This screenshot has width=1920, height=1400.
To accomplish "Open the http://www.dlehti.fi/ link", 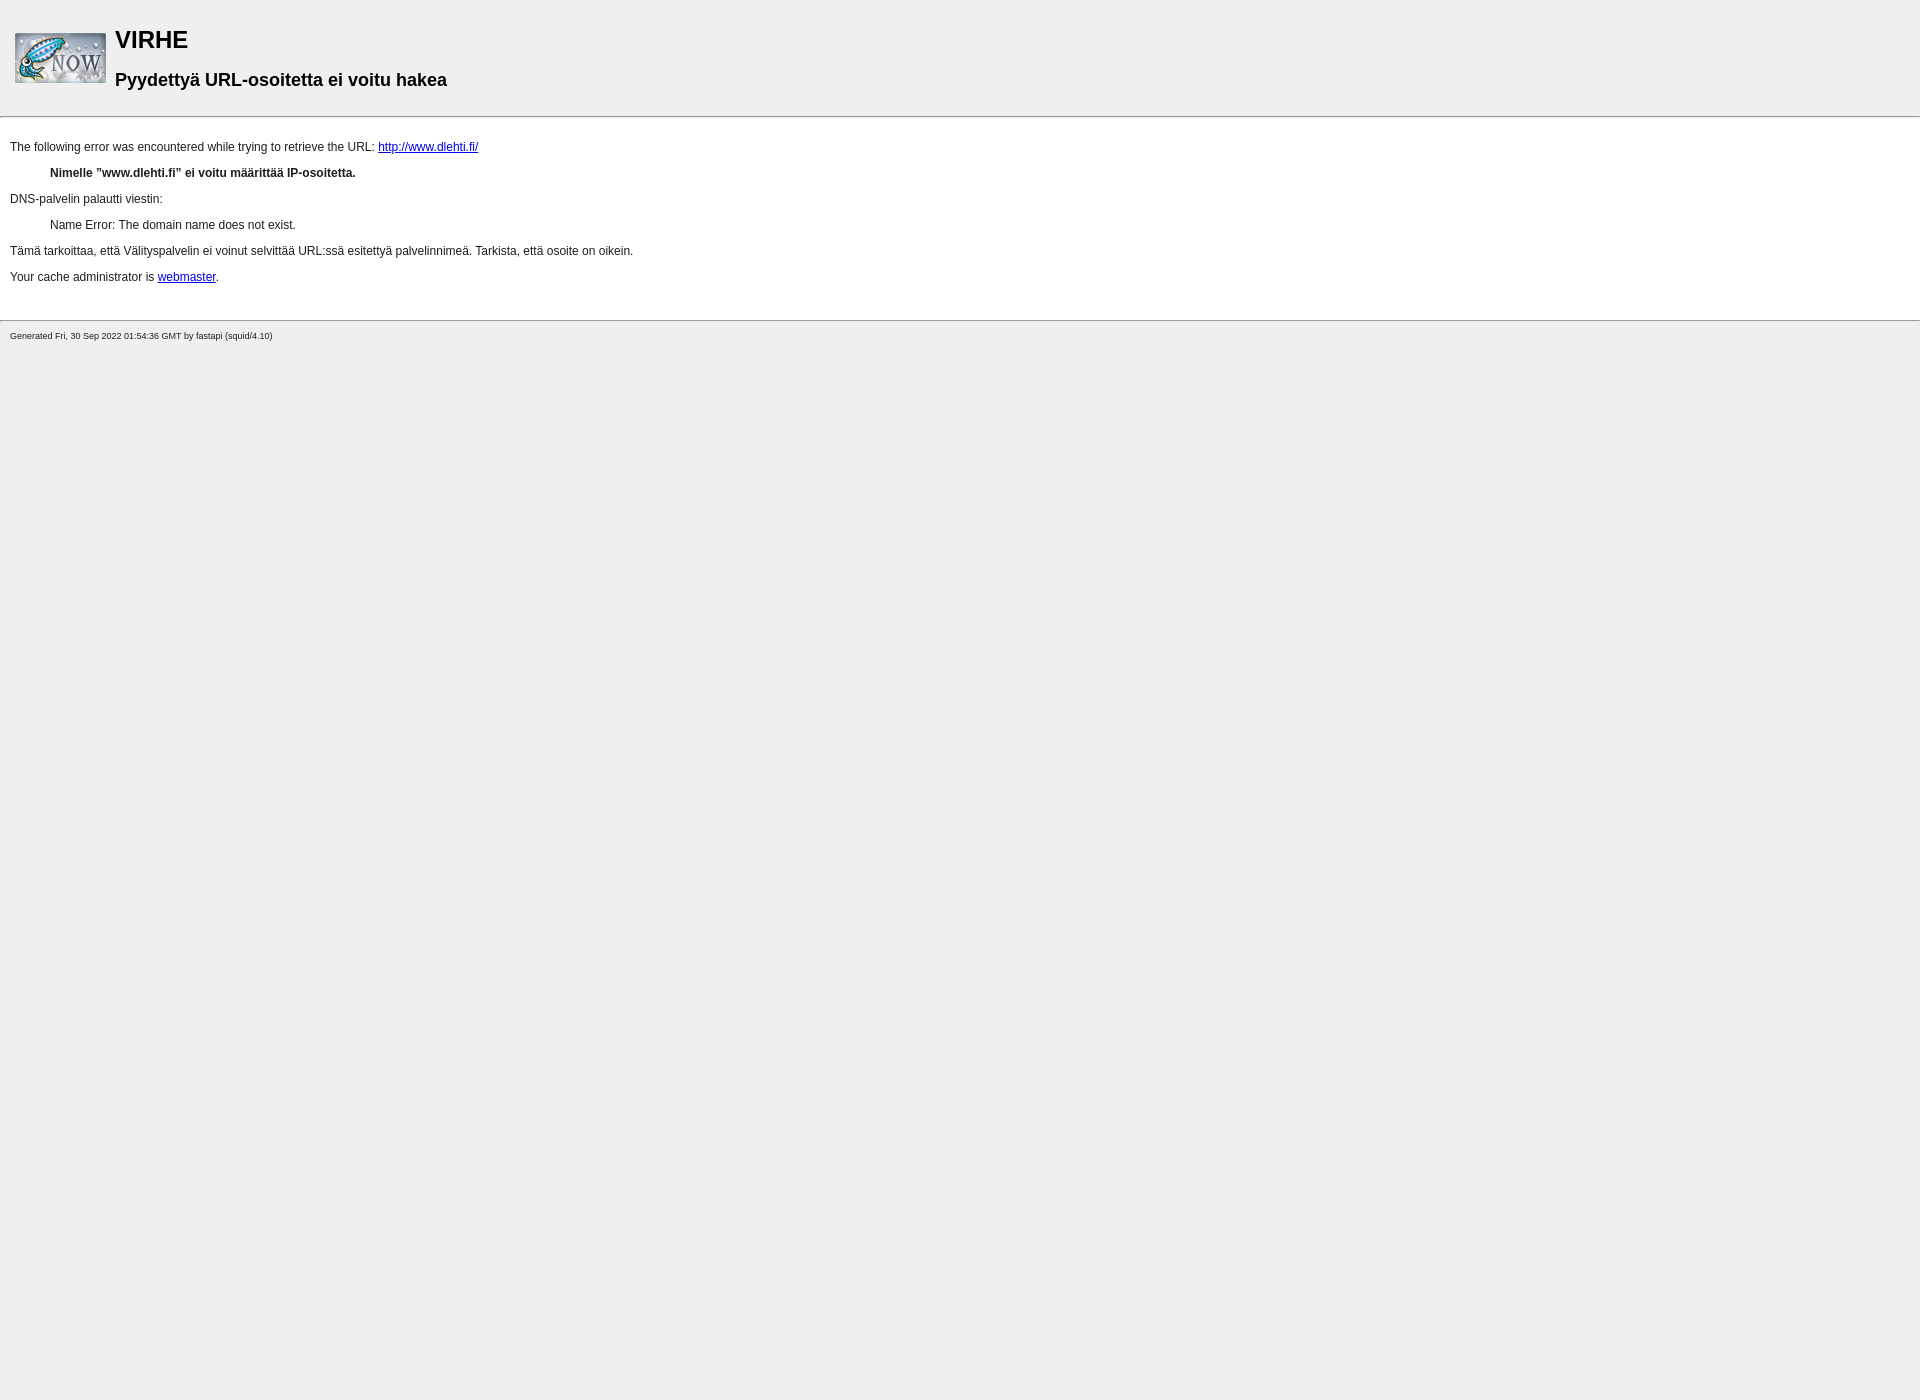I will (428, 146).
